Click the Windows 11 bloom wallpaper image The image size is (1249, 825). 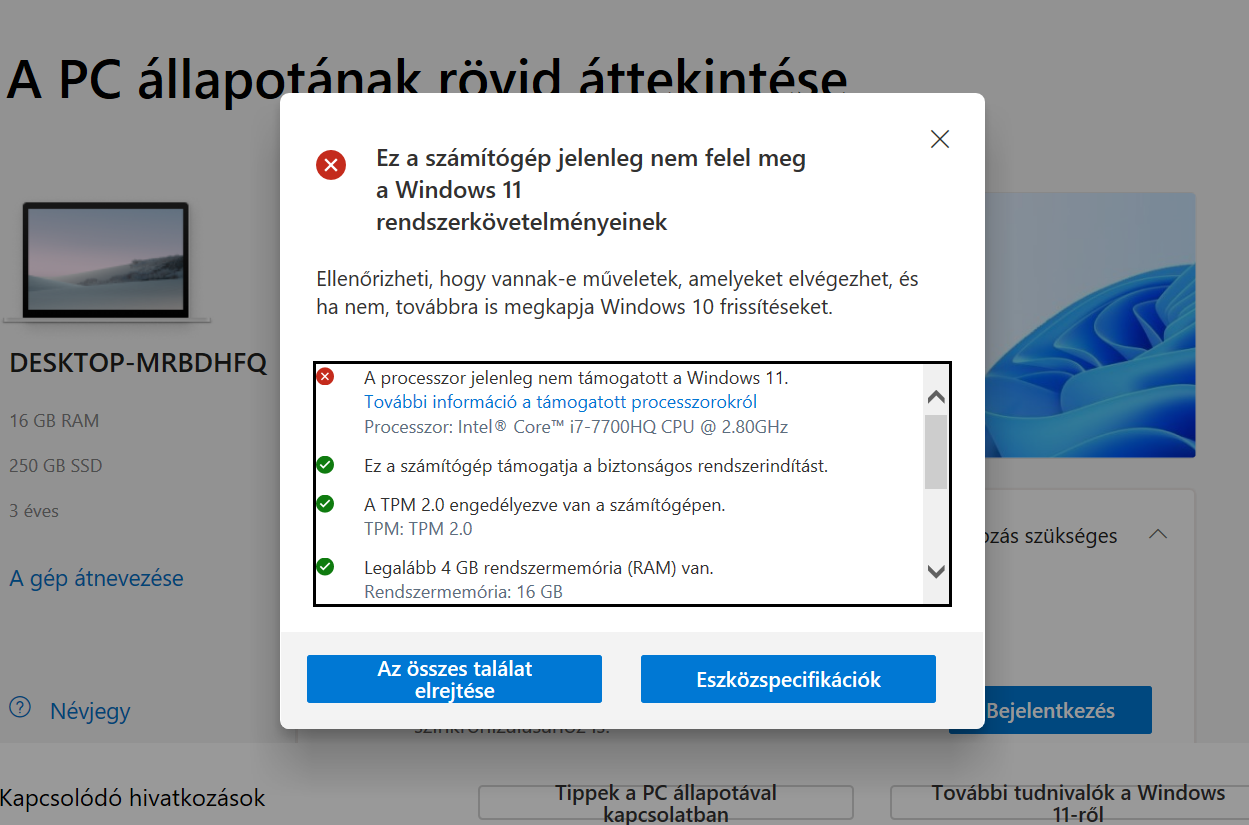pos(1090,325)
